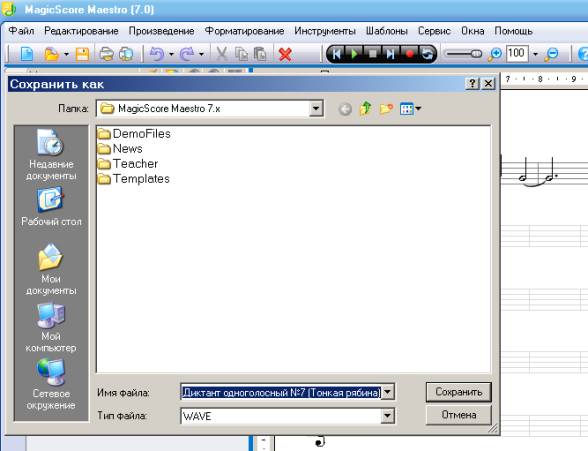This screenshot has height=451, width=588.
Task: Open the Окна menu
Action: [x=473, y=31]
